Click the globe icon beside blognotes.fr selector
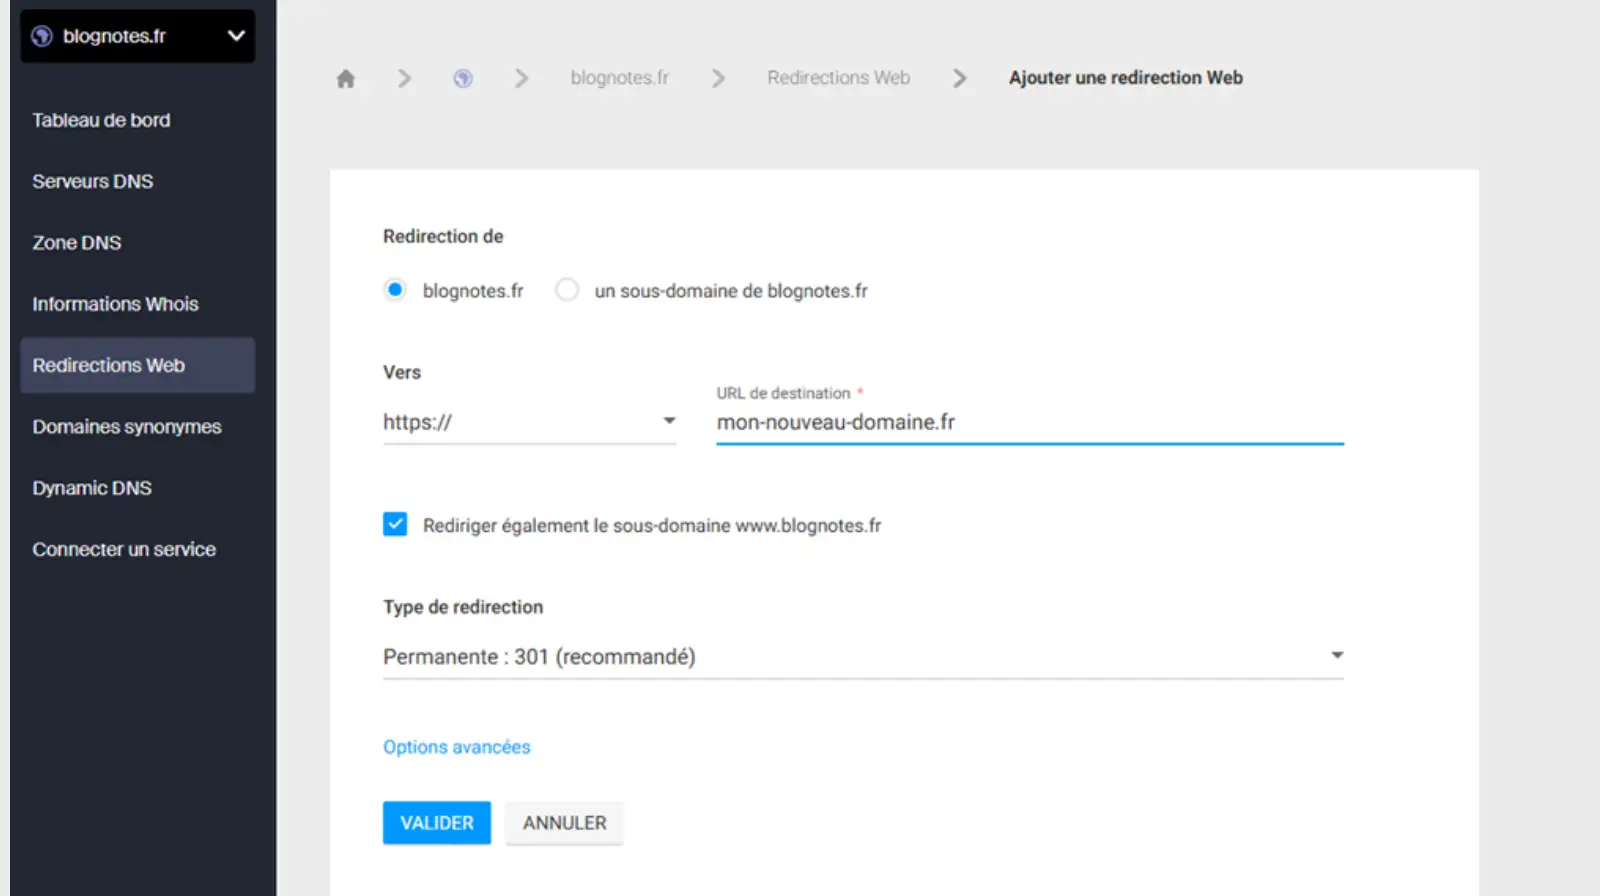Image resolution: width=1600 pixels, height=896 pixels. 42,37
